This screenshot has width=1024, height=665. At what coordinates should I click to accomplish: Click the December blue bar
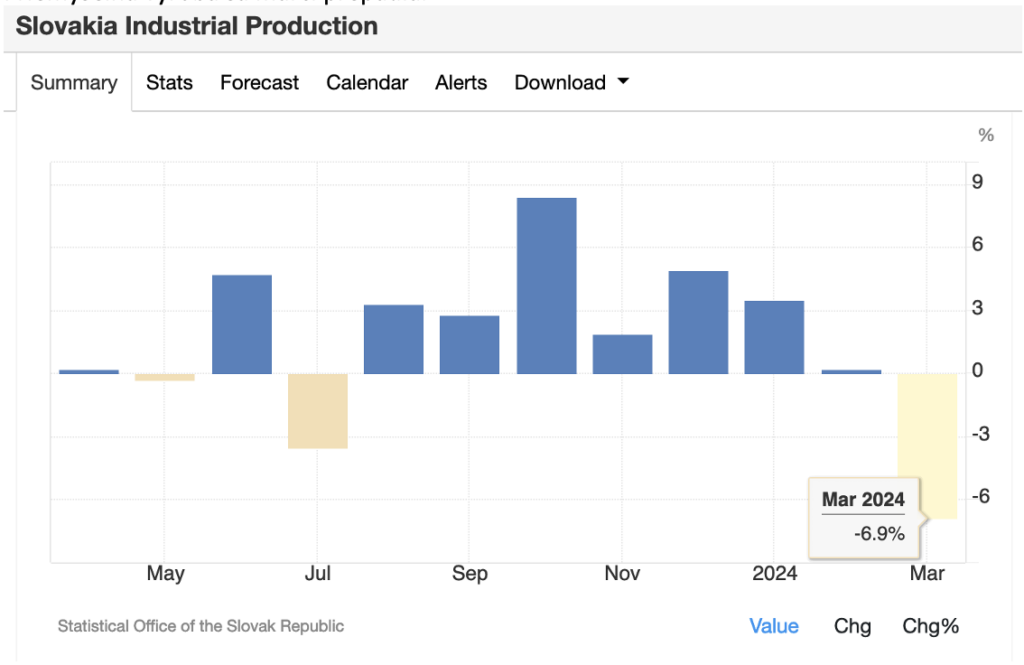698,322
